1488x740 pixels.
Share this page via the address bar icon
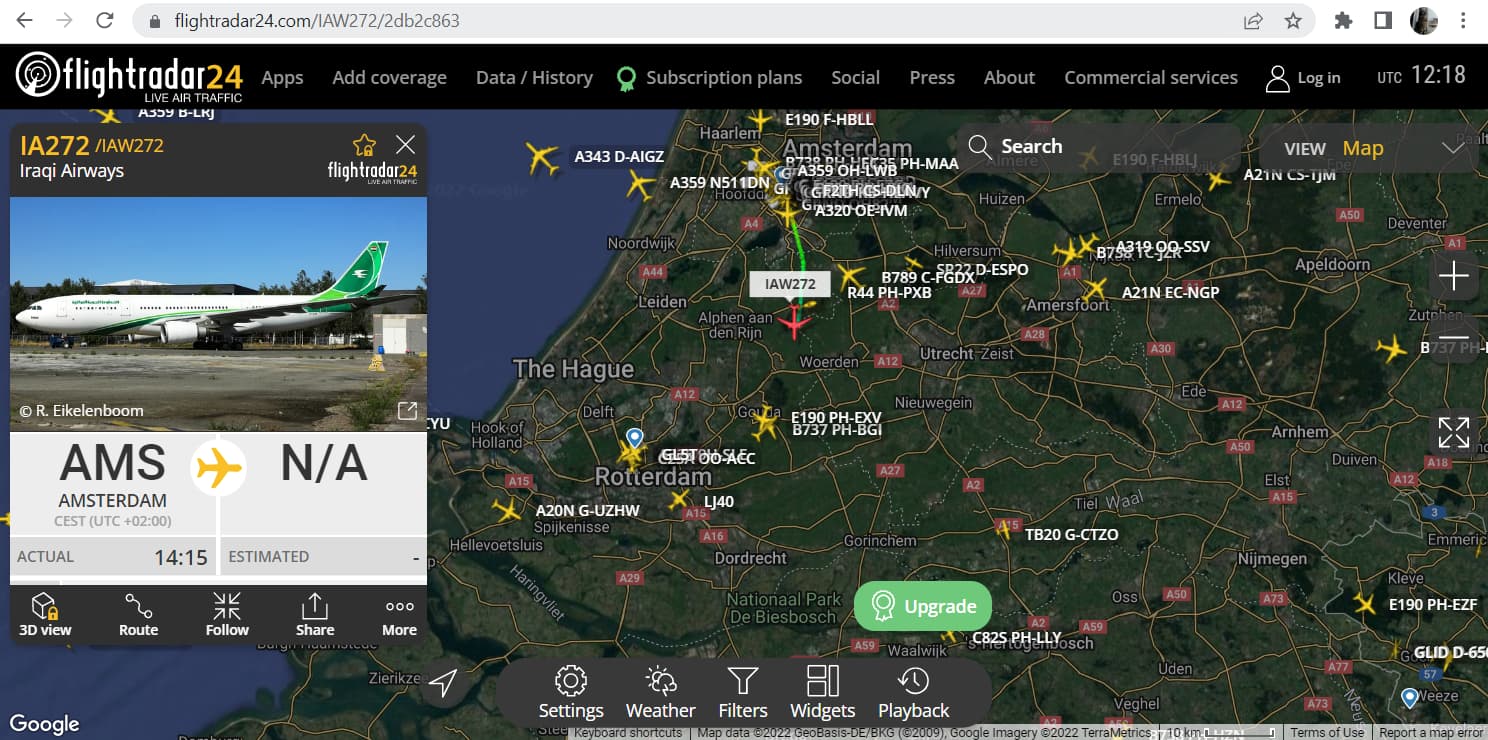(x=1253, y=20)
